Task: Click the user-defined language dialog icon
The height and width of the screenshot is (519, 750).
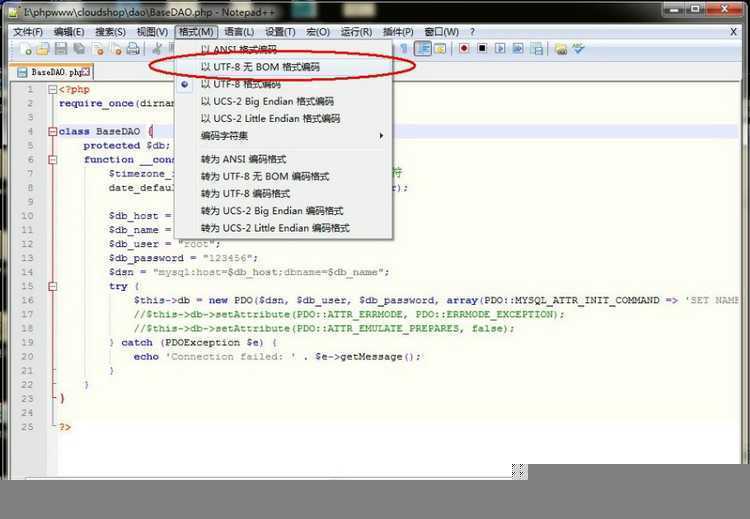Action: coord(440,49)
